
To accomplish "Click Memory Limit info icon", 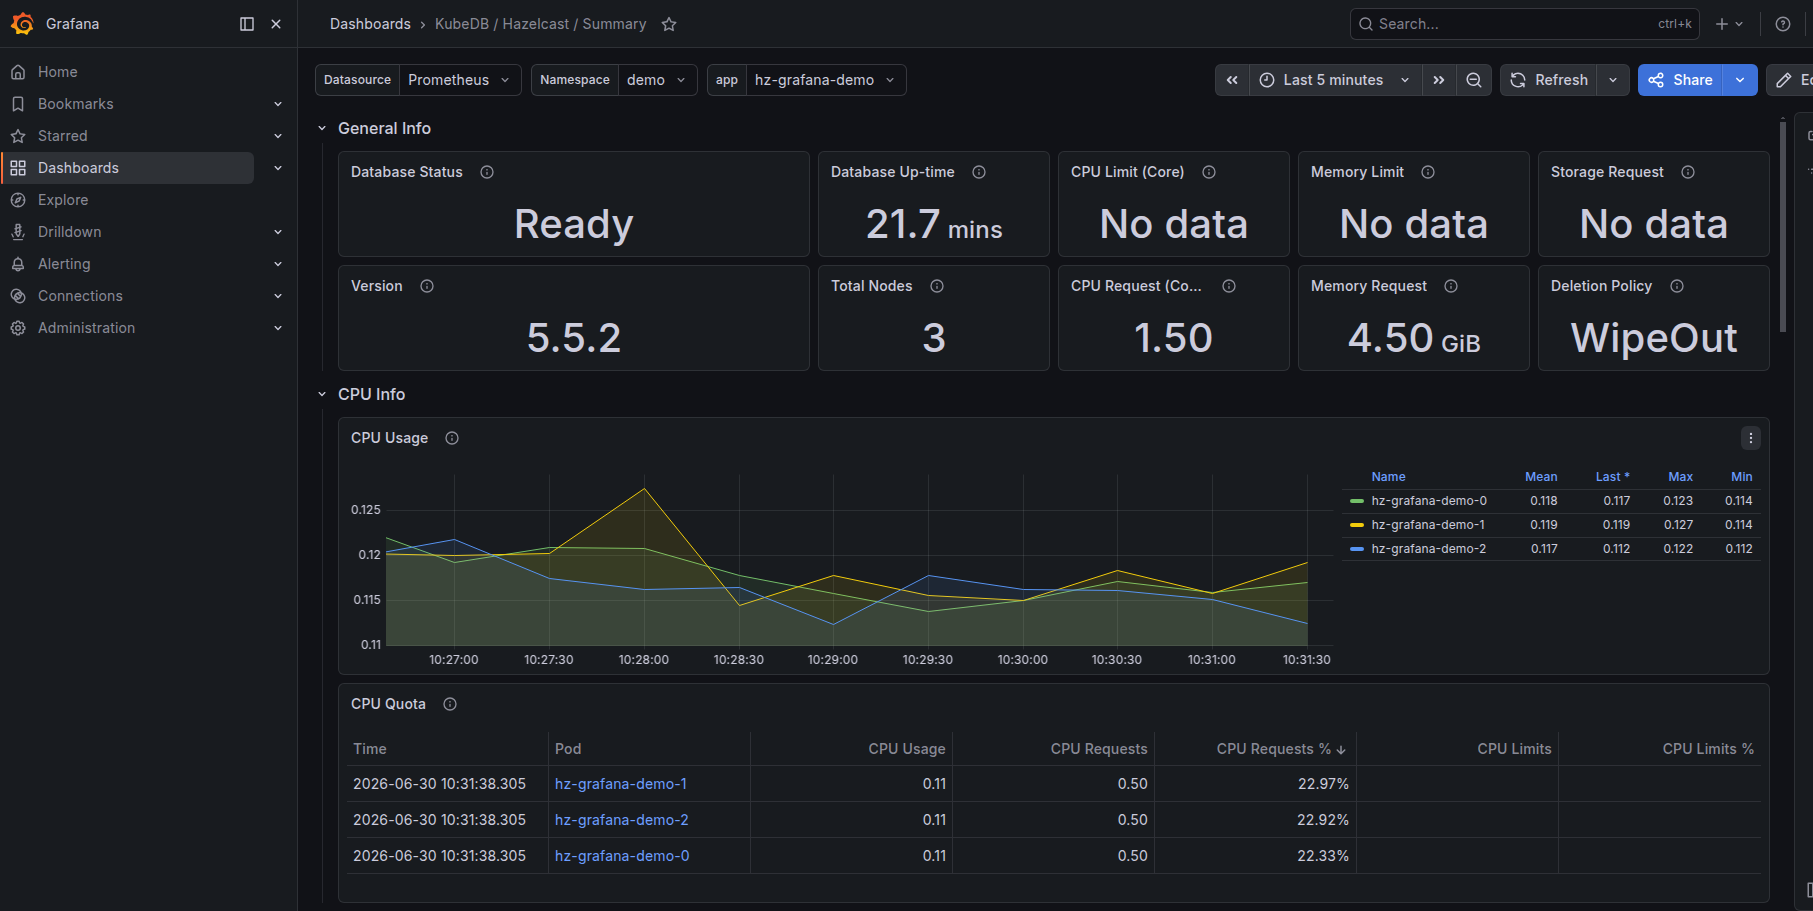I will point(1428,172).
